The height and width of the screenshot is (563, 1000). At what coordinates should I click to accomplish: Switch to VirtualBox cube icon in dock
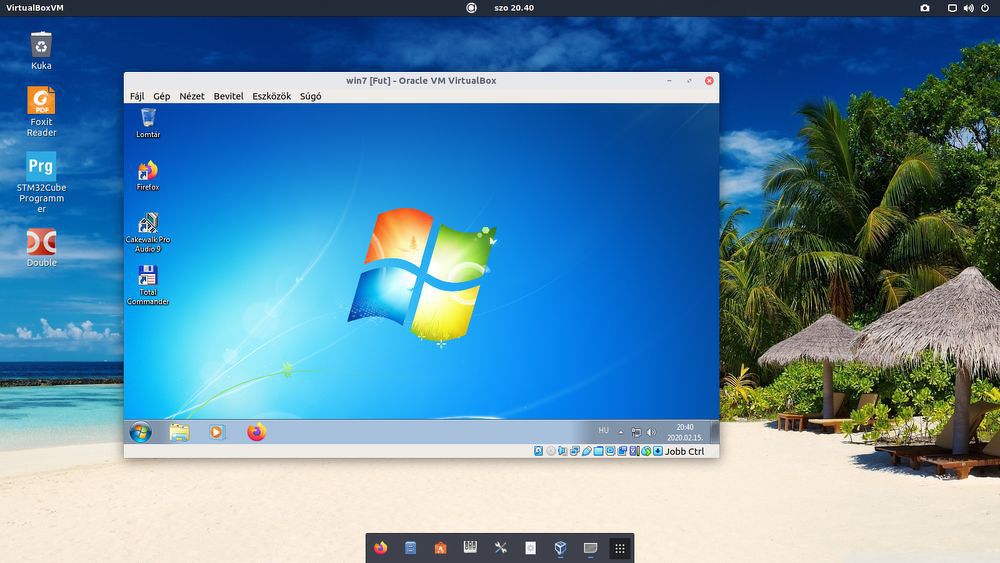click(561, 548)
